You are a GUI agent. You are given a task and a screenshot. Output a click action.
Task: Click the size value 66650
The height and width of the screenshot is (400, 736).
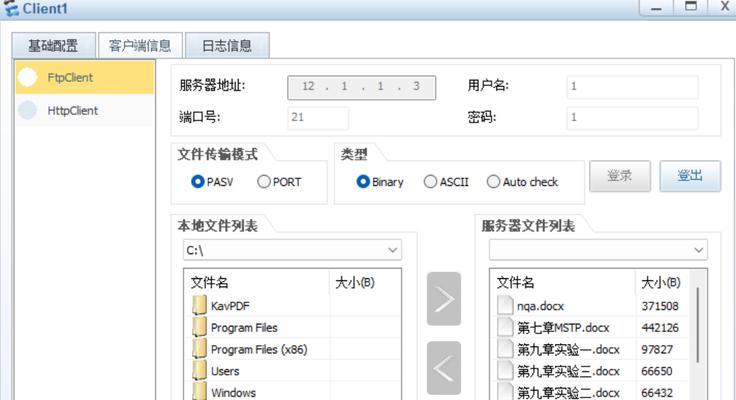(657, 371)
